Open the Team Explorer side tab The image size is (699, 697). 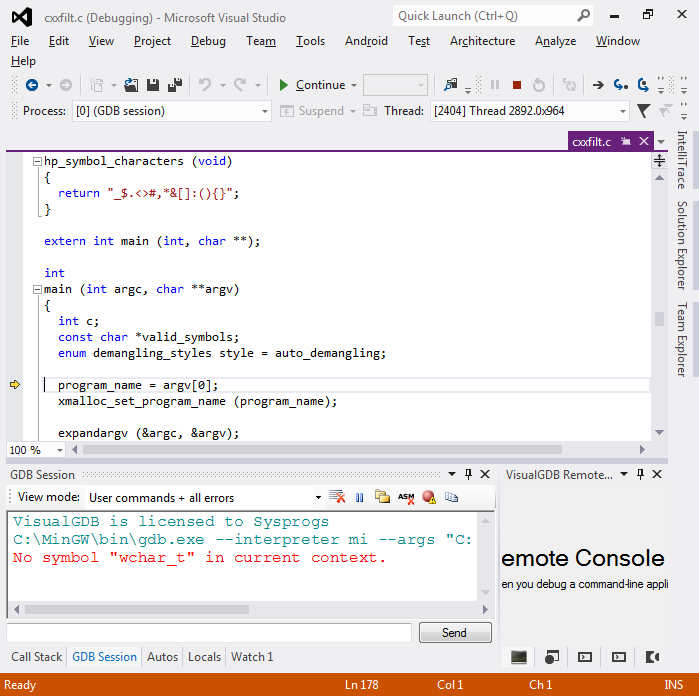(682, 340)
